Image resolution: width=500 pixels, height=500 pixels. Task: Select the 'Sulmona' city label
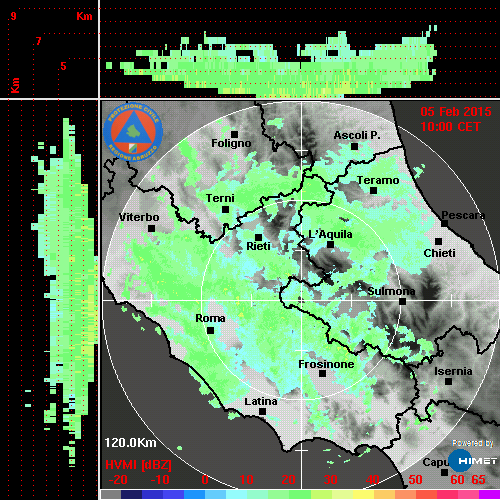pyautogui.click(x=391, y=291)
